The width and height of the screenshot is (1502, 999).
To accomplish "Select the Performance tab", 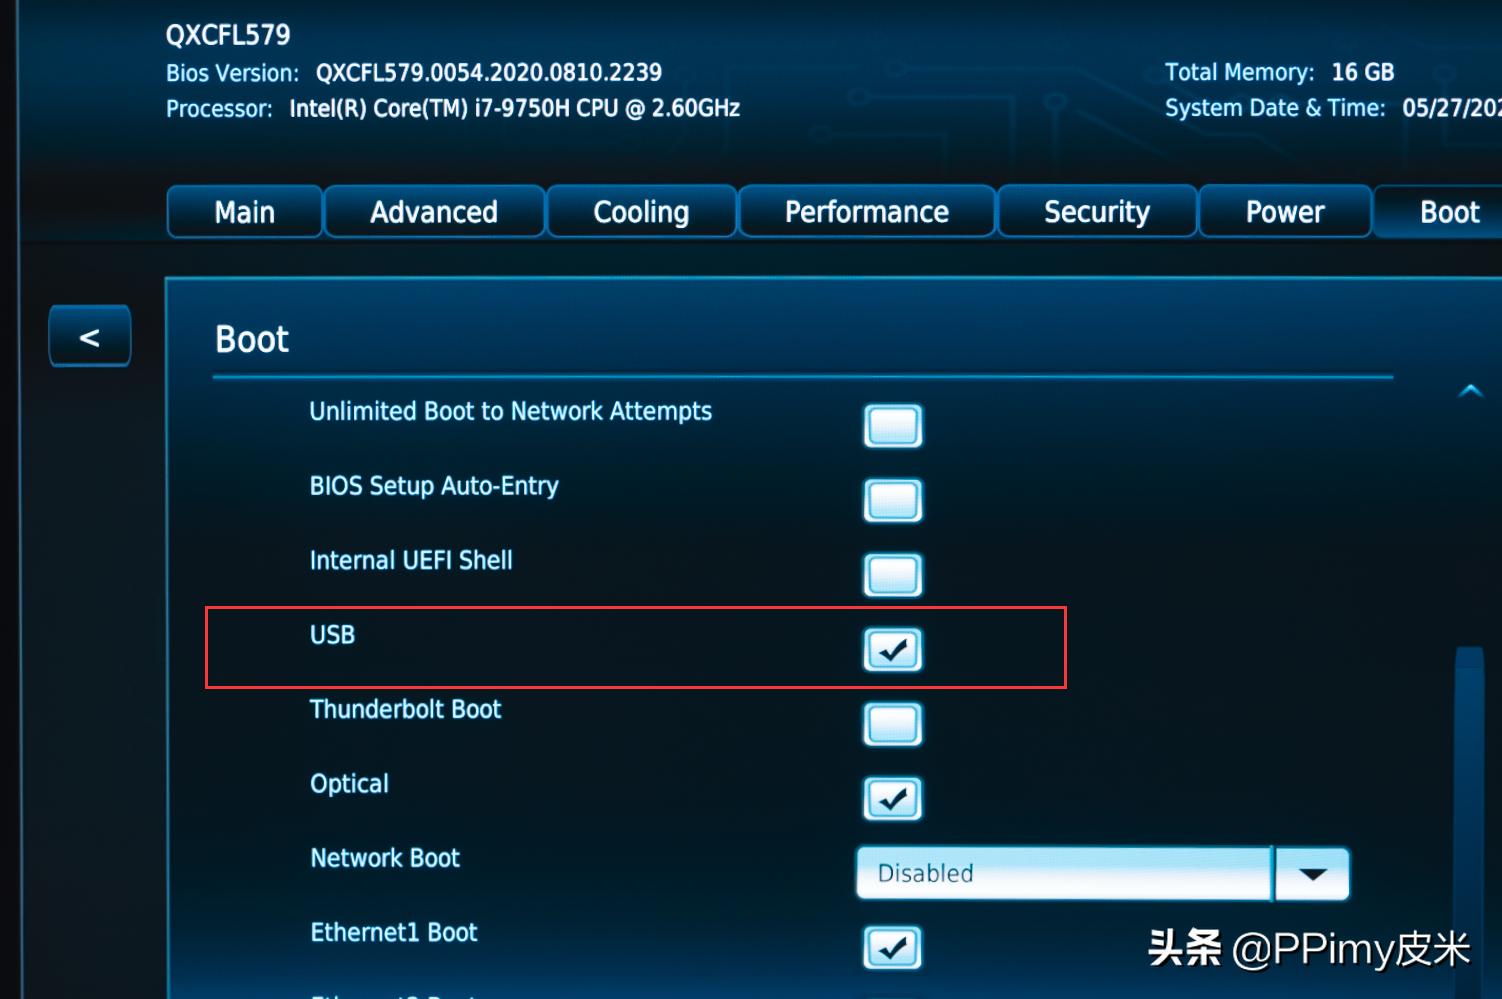I will click(866, 212).
